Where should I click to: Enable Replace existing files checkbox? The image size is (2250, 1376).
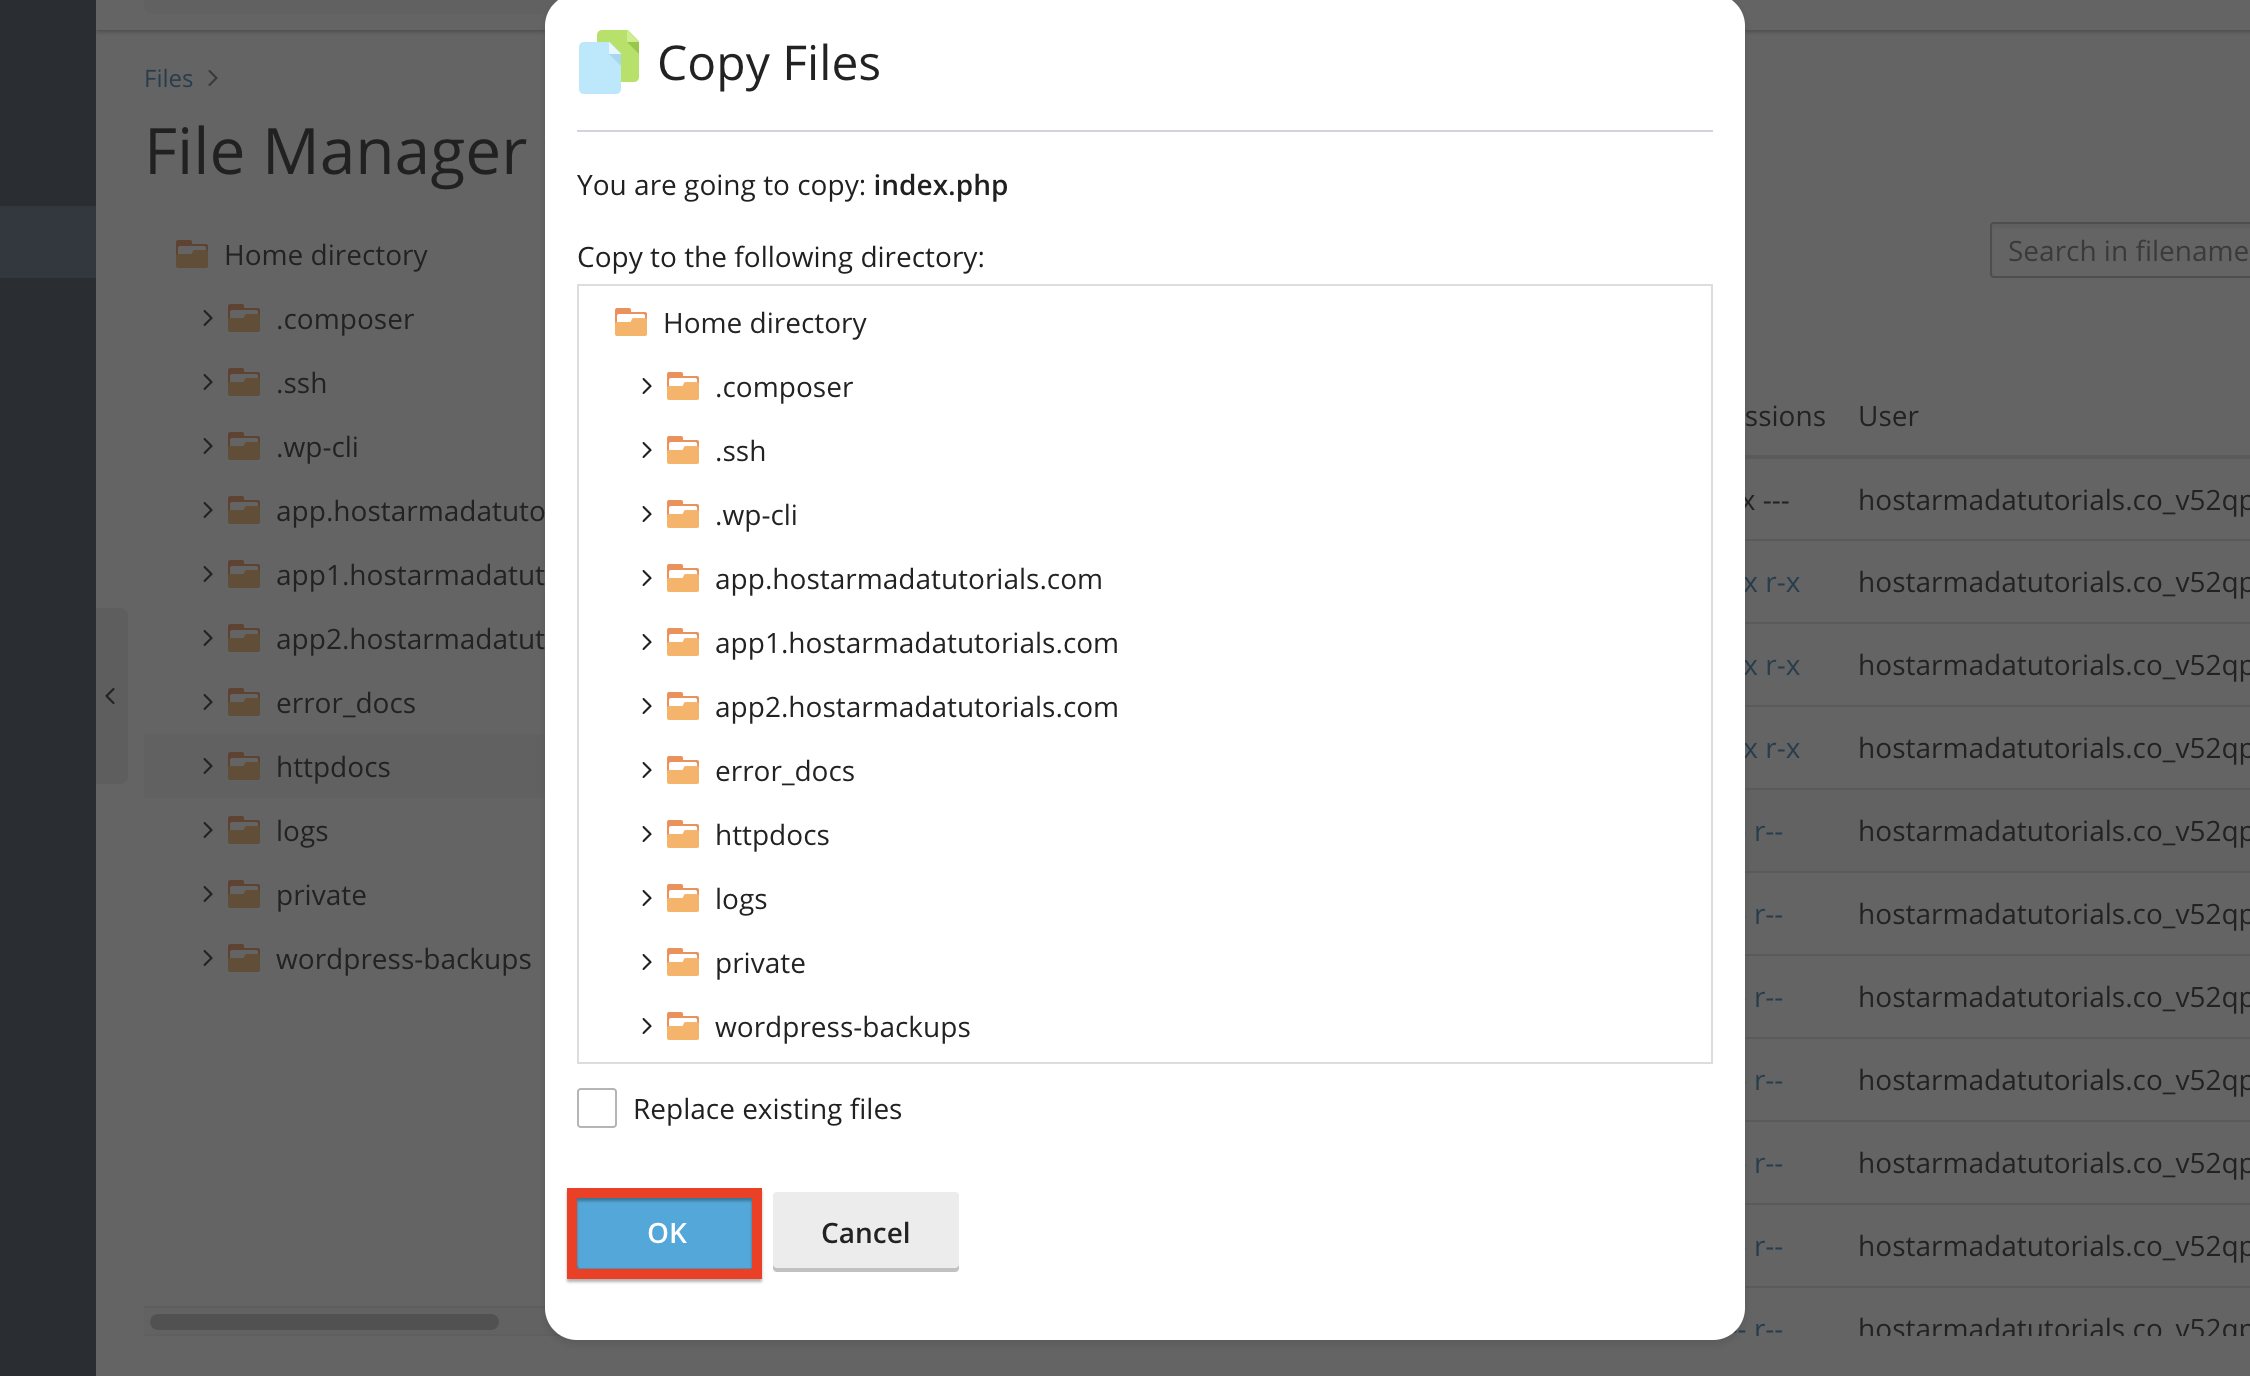(x=597, y=1108)
